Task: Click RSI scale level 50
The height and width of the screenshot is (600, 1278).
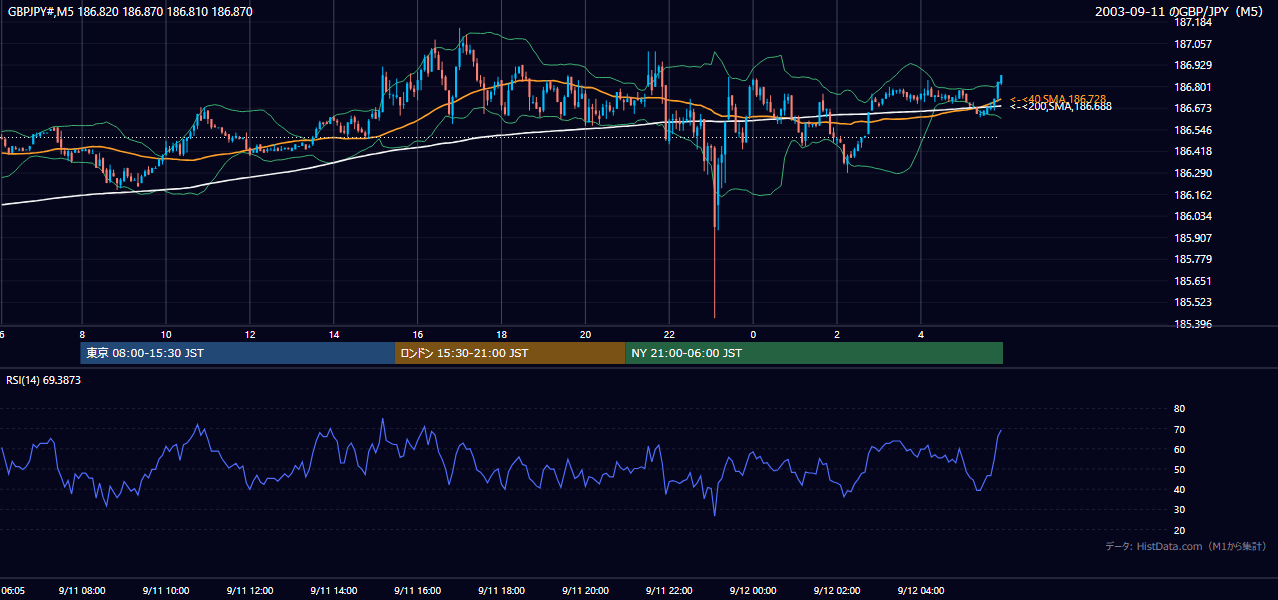Action: coord(1179,469)
